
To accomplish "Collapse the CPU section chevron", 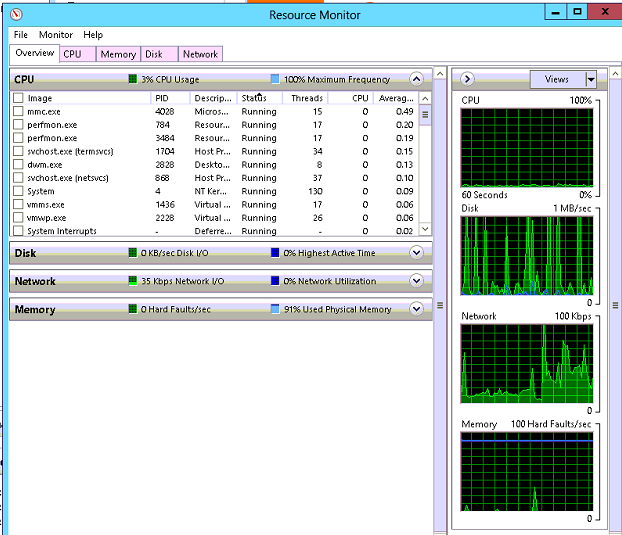I will [417, 79].
